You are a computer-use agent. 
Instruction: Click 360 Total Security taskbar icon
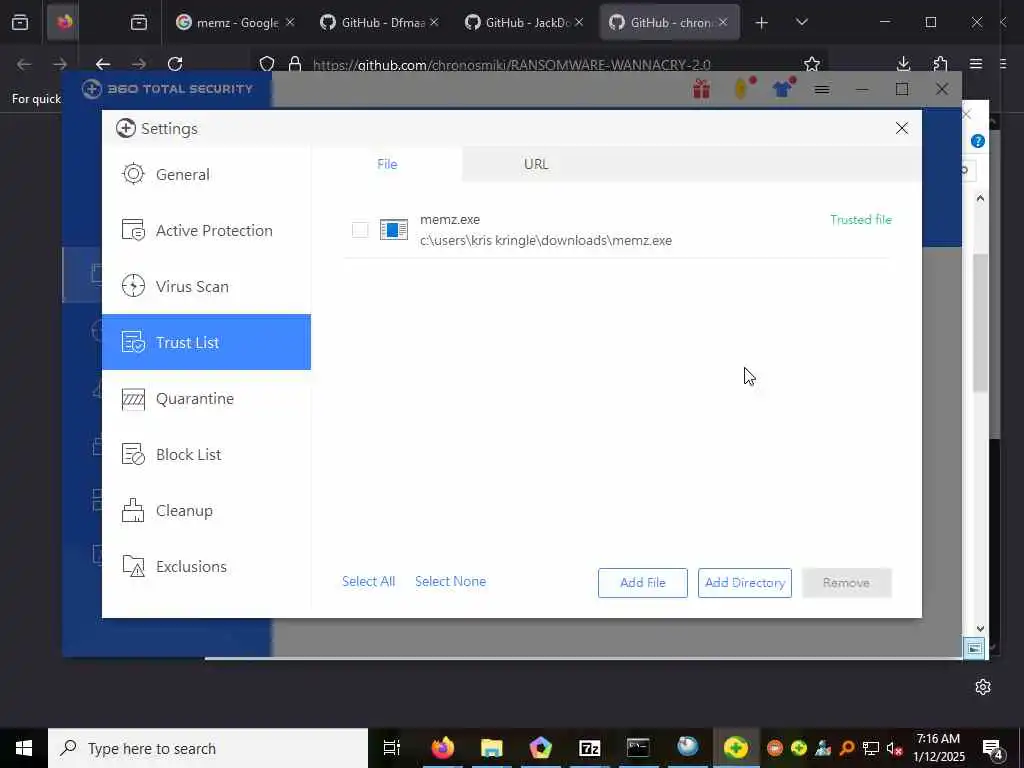click(x=736, y=748)
